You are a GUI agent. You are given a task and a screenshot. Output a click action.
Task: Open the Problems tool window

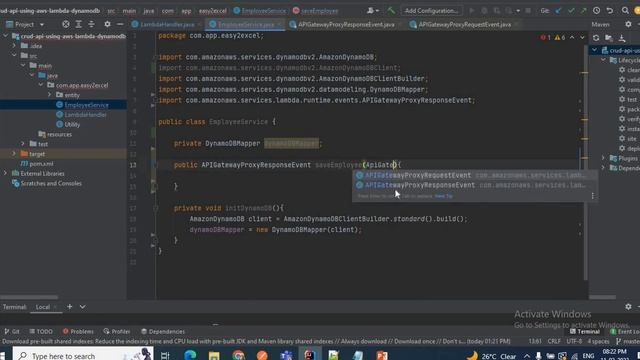(x=78, y=331)
